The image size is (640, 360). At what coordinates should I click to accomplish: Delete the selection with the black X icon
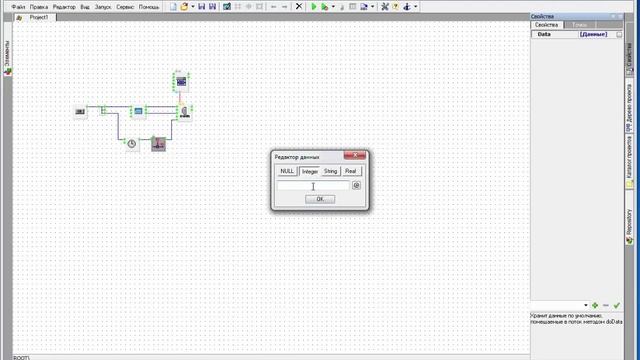299,7
